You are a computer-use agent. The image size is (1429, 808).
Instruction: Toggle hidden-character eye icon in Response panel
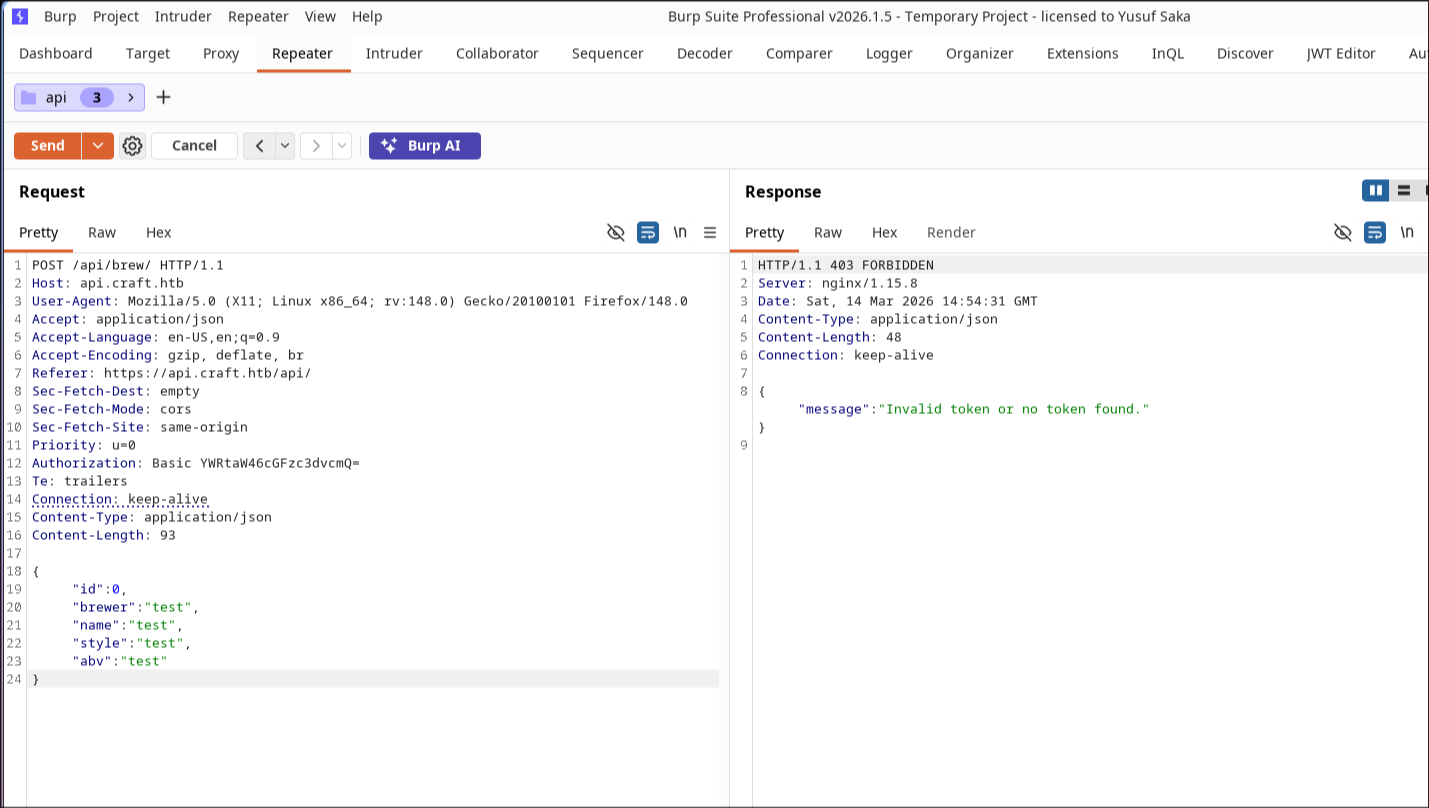[1343, 232]
